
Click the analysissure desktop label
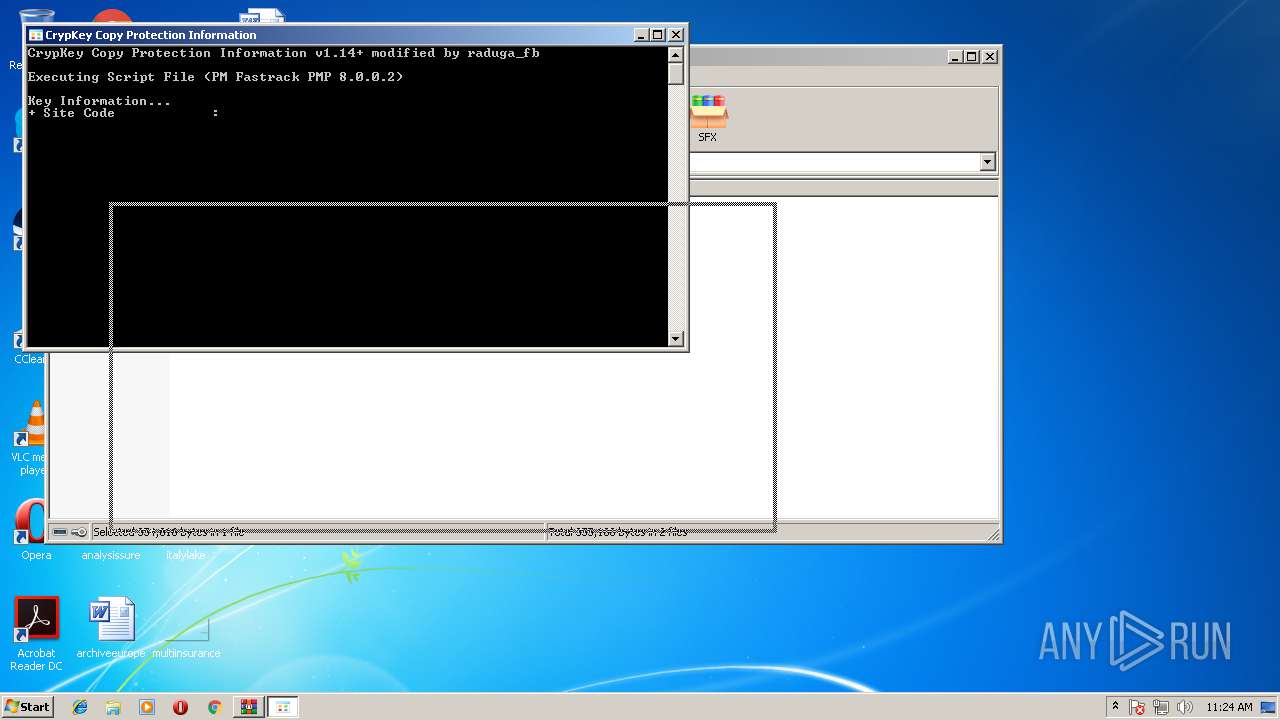point(111,555)
